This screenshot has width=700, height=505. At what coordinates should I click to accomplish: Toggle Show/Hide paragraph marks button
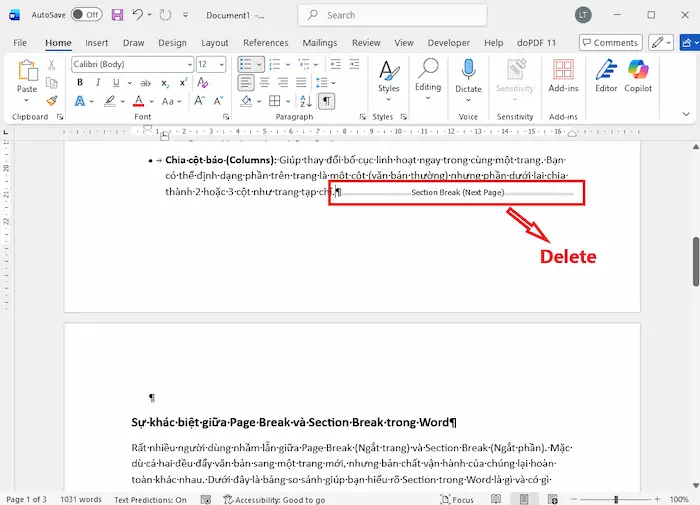(326, 101)
